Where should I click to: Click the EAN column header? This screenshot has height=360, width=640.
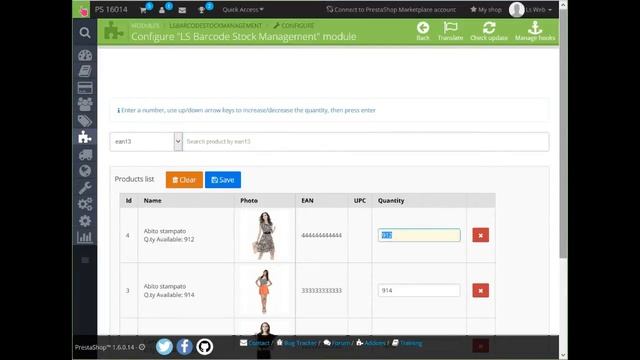[x=307, y=200]
